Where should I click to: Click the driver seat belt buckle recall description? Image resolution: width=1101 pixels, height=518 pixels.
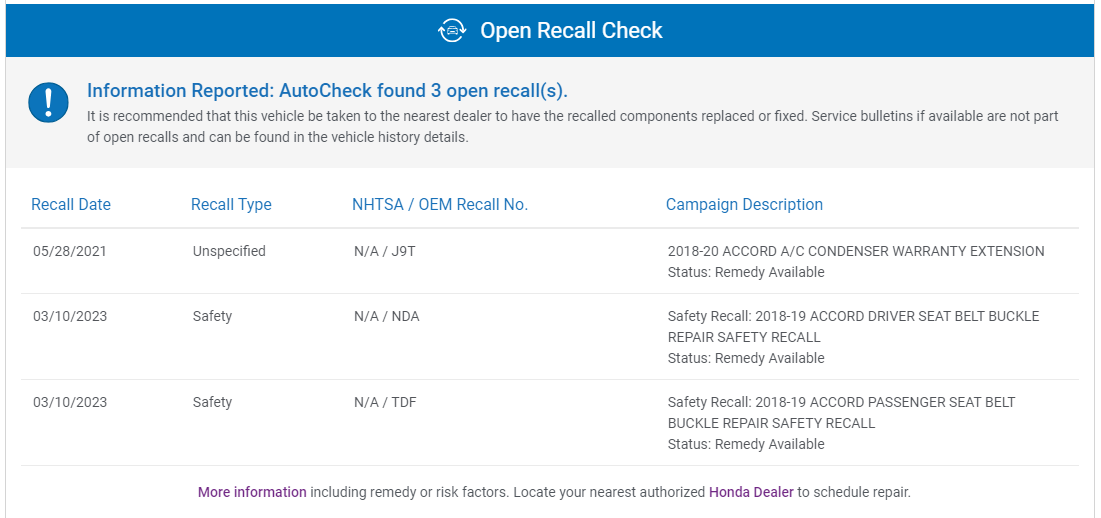853,326
